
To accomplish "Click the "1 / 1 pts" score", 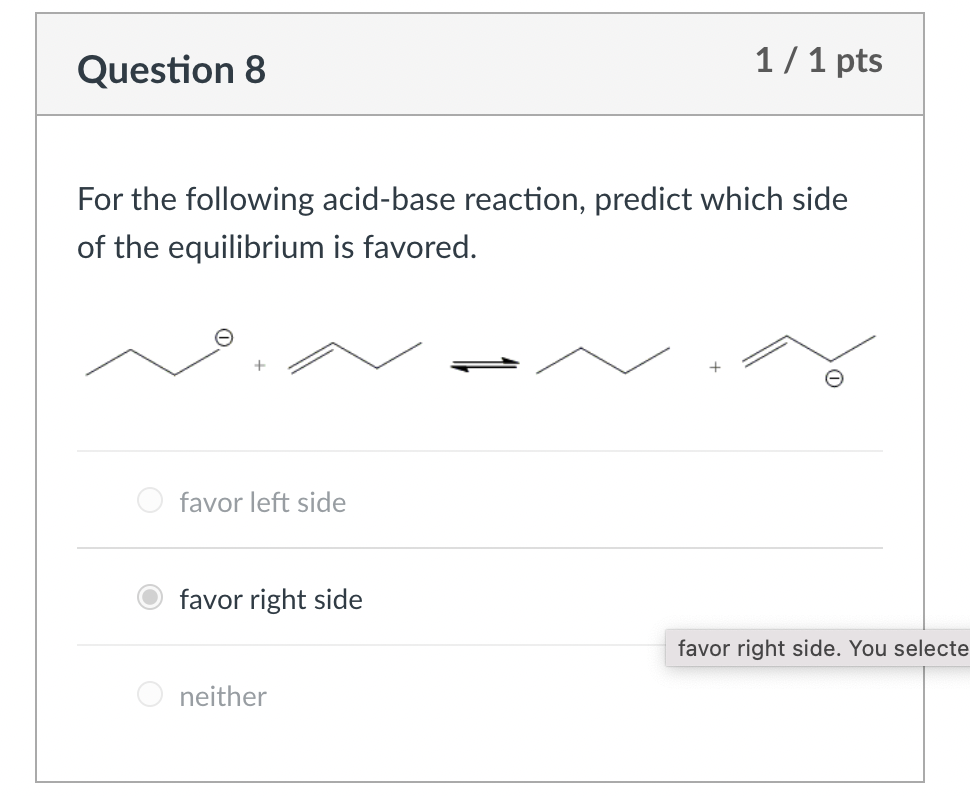I will 819,62.
